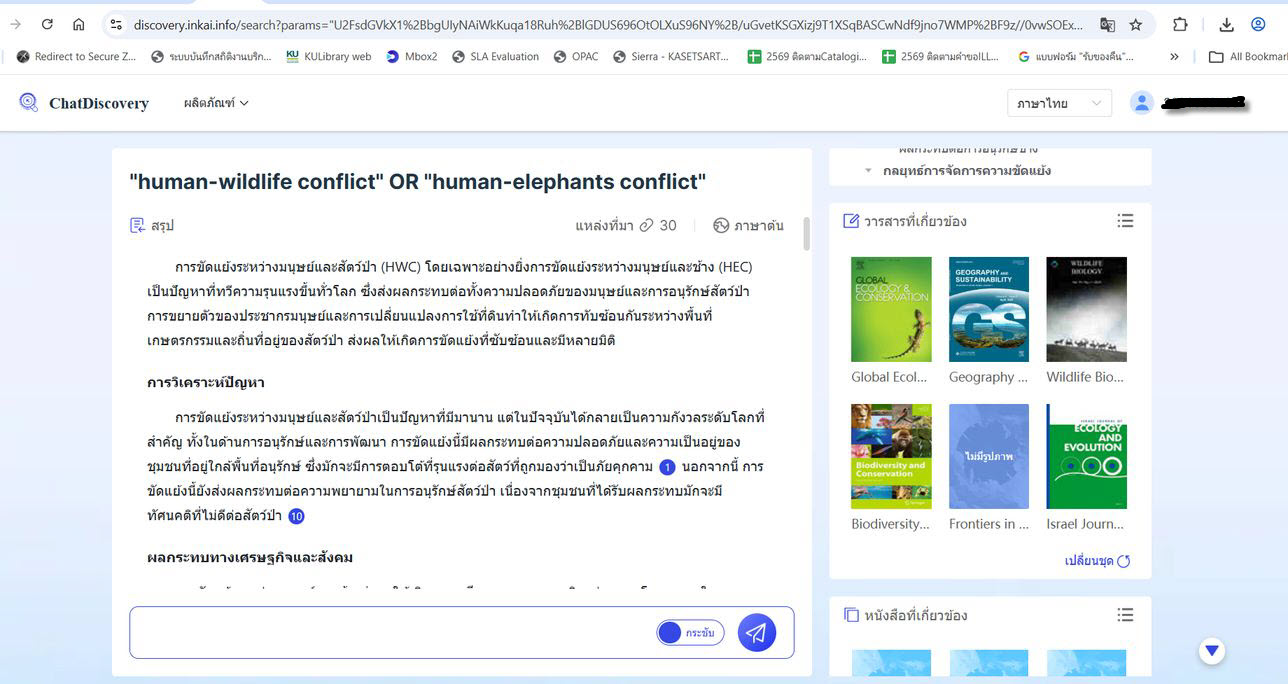Click the ChatDiscovery logo
This screenshot has width=1288, height=684.
[x=84, y=103]
